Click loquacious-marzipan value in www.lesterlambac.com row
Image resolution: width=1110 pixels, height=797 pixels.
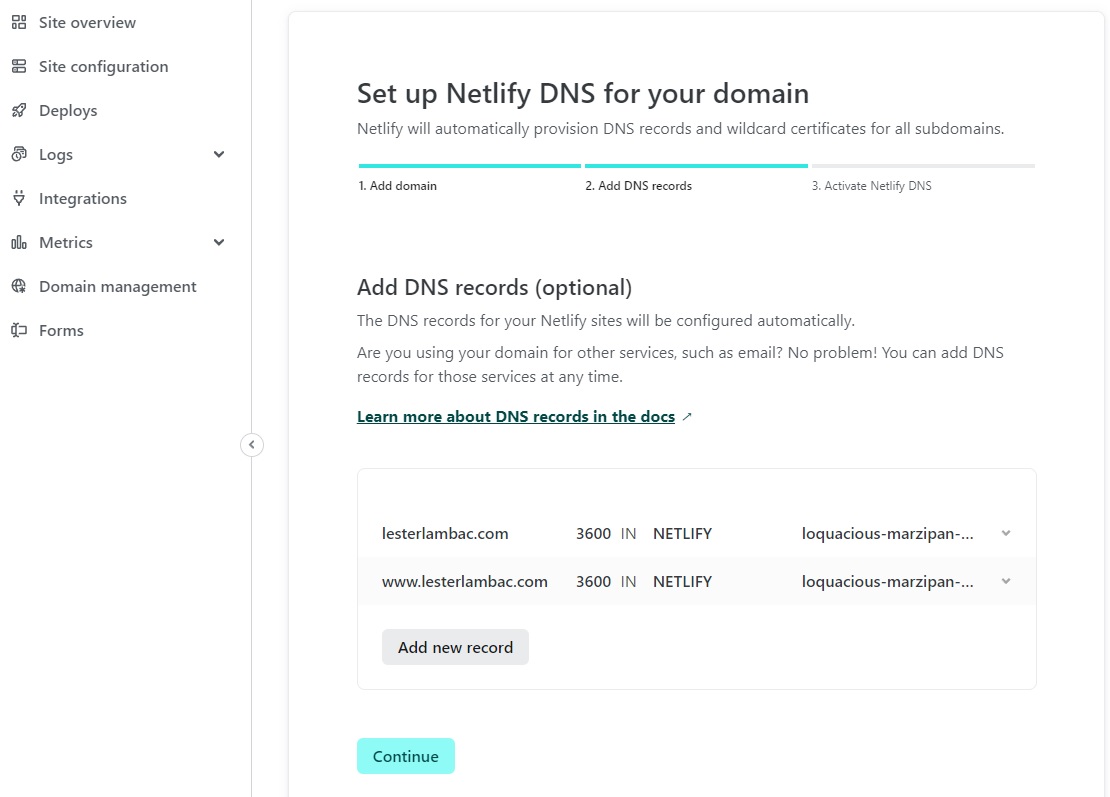pos(888,582)
